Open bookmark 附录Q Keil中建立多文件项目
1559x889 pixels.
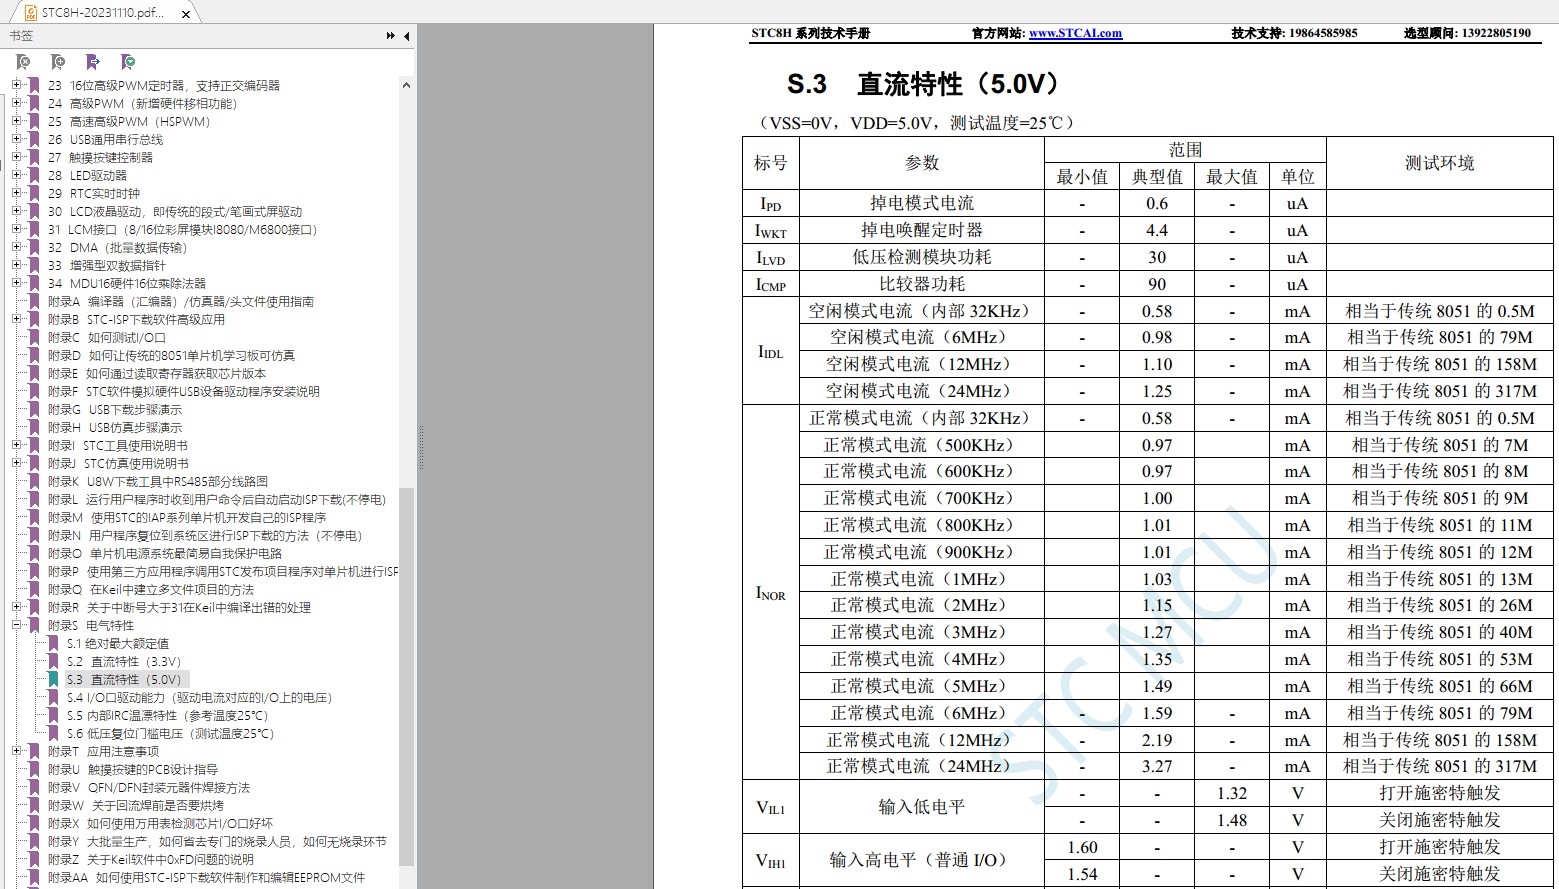tap(151, 589)
